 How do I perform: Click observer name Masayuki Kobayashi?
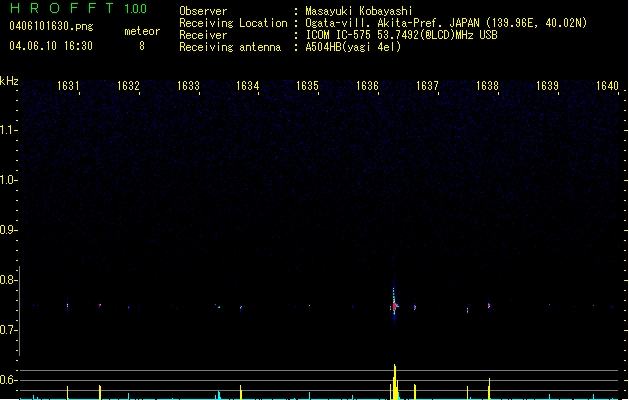(360, 11)
